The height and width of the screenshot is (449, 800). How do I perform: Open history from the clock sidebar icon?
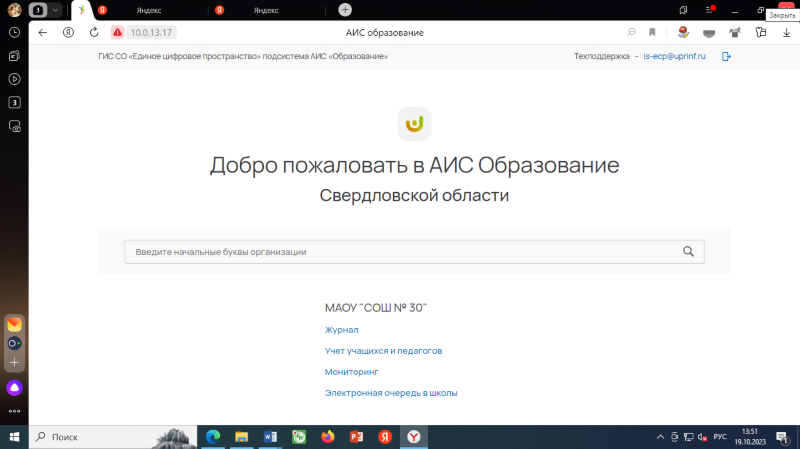15,33
